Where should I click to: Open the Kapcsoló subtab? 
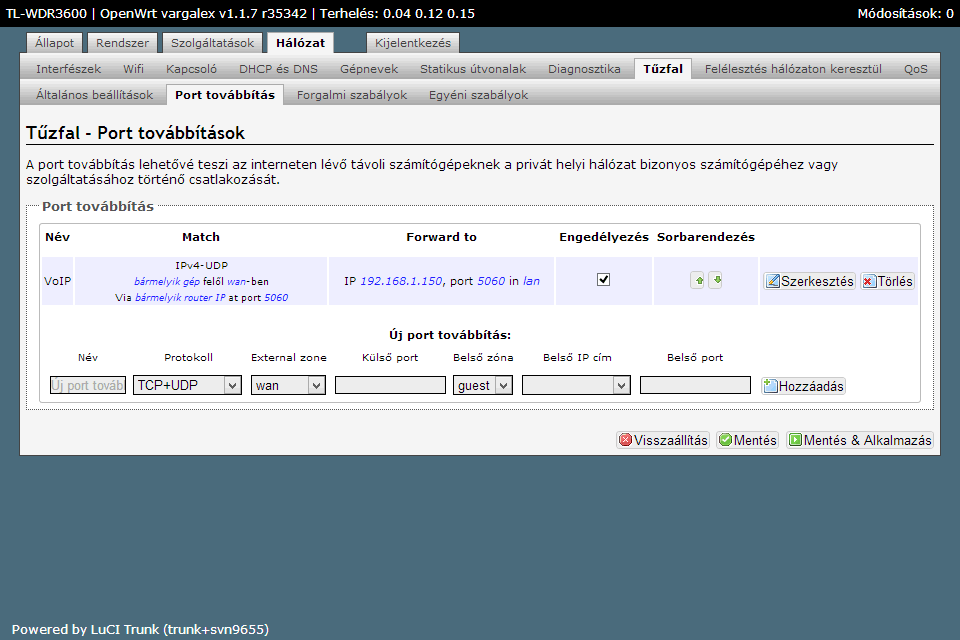[x=191, y=69]
